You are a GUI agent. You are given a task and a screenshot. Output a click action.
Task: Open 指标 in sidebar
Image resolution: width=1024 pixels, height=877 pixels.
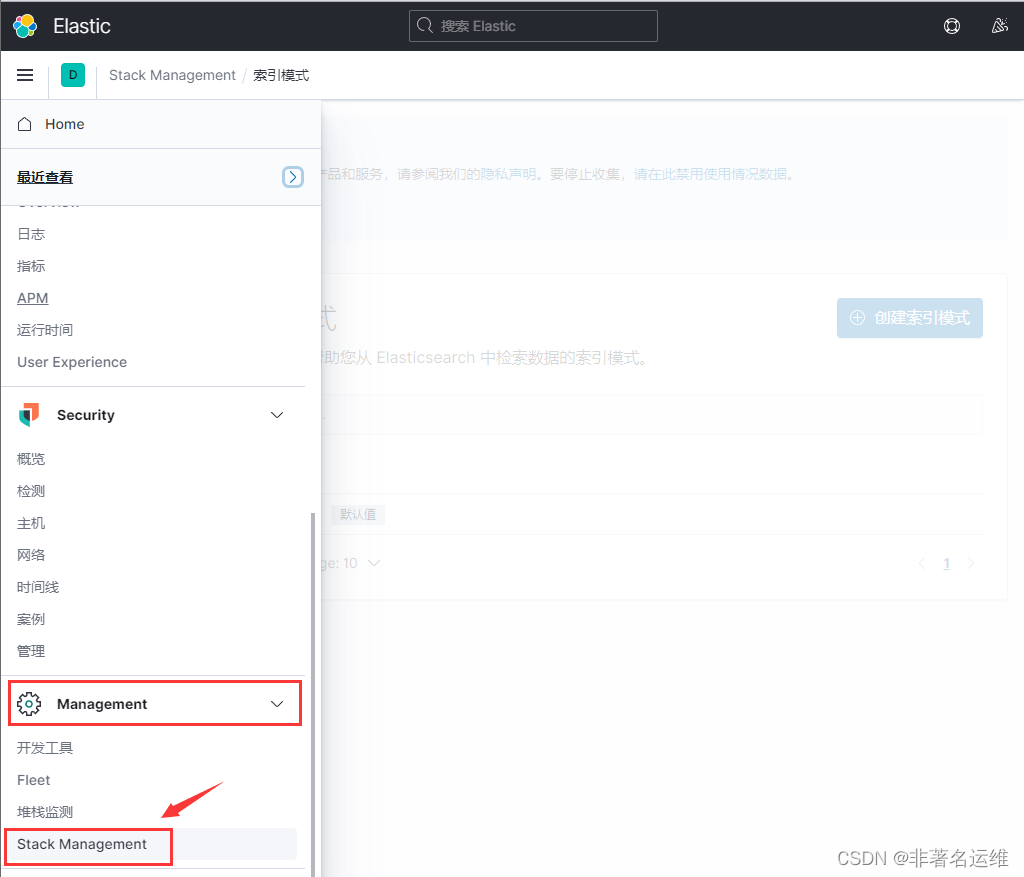pos(31,266)
